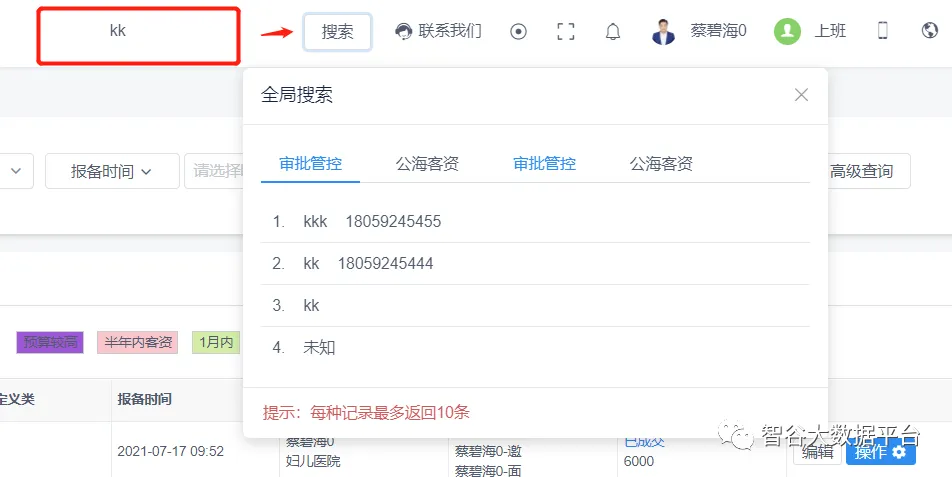Image resolution: width=952 pixels, height=477 pixels.
Task: Open the notification bell
Action: (613, 31)
